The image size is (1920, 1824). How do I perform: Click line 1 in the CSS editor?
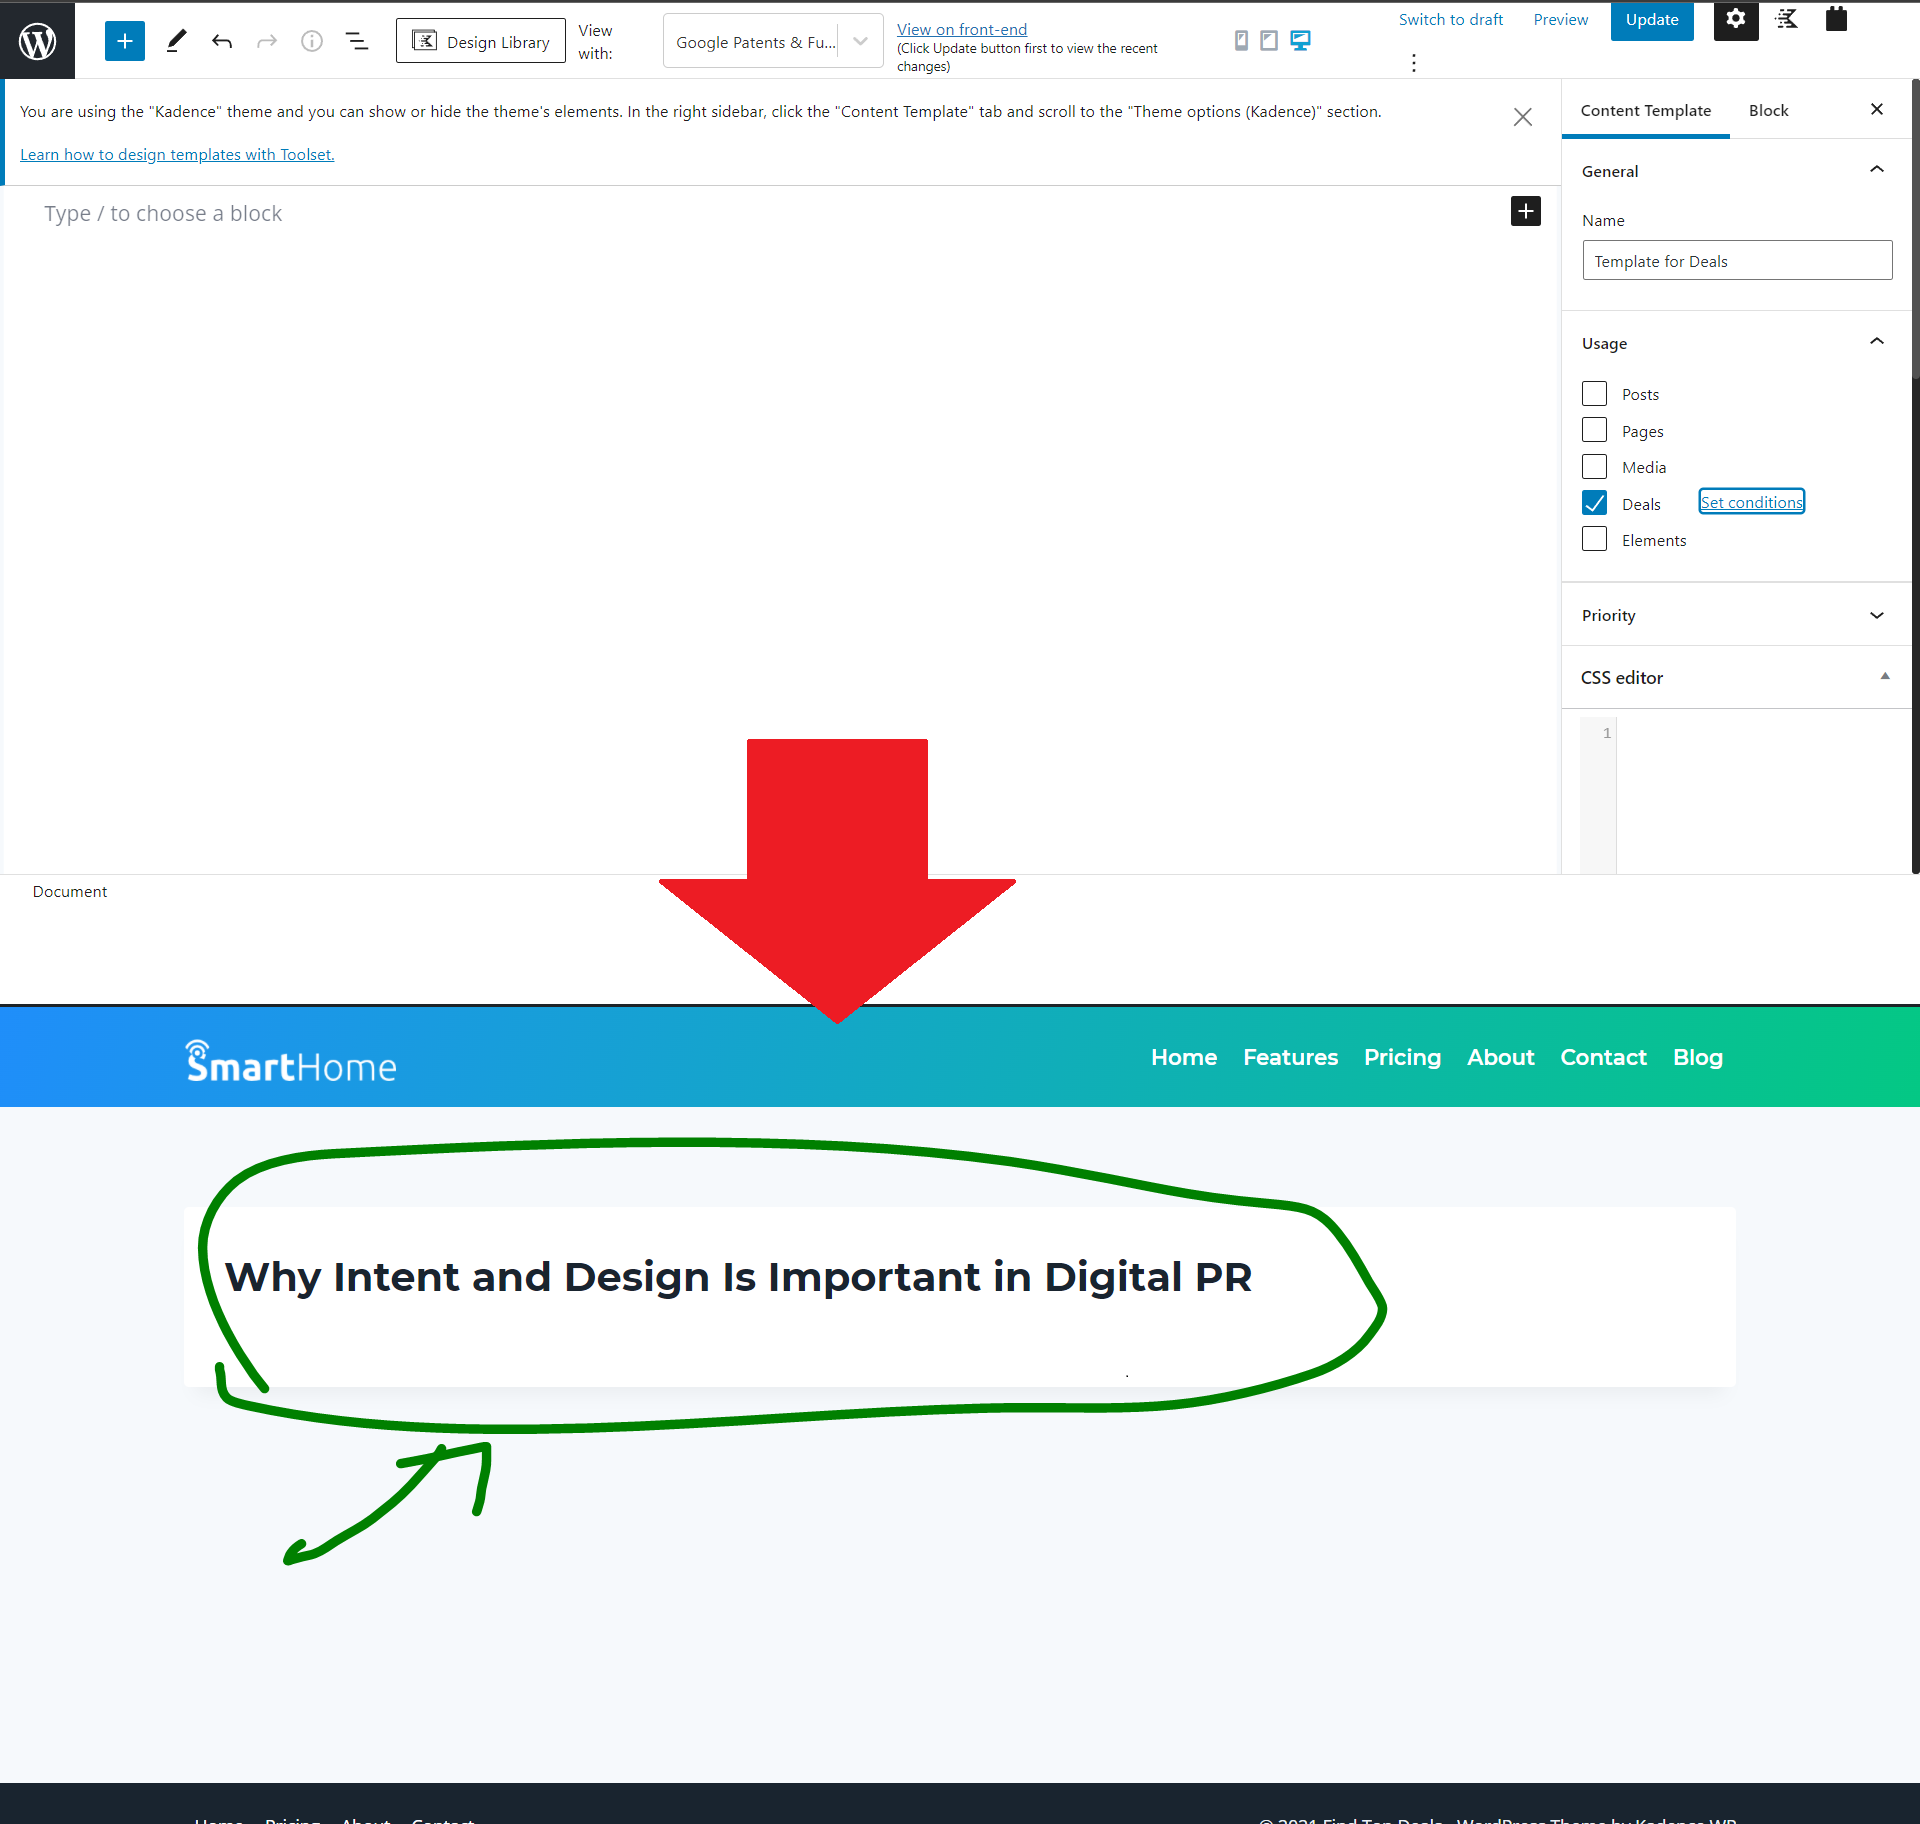1760,733
